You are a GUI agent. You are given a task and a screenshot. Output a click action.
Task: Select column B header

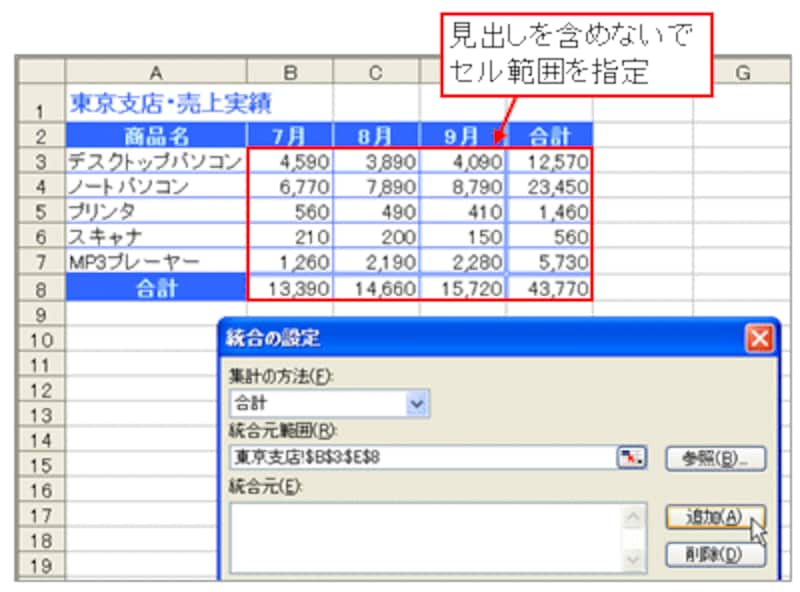290,73
